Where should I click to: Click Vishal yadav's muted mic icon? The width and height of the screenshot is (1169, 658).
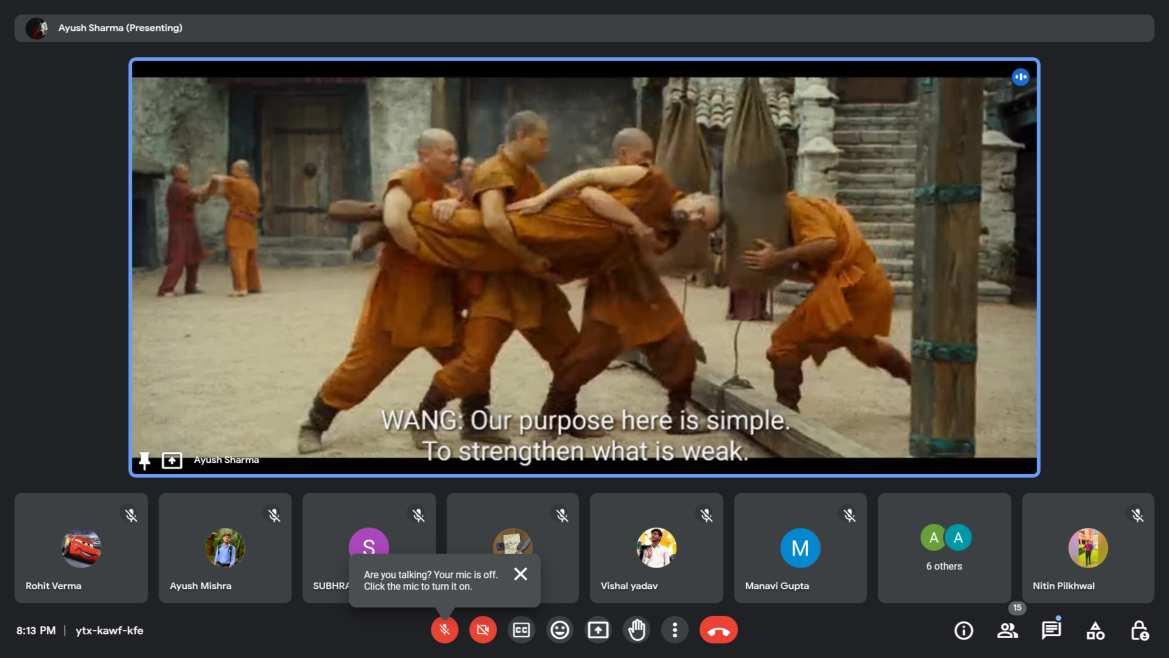pyautogui.click(x=706, y=515)
